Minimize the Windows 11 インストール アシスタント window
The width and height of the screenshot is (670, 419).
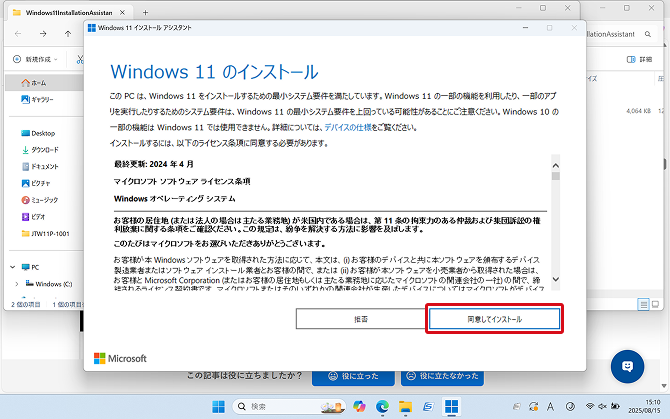click(x=525, y=28)
